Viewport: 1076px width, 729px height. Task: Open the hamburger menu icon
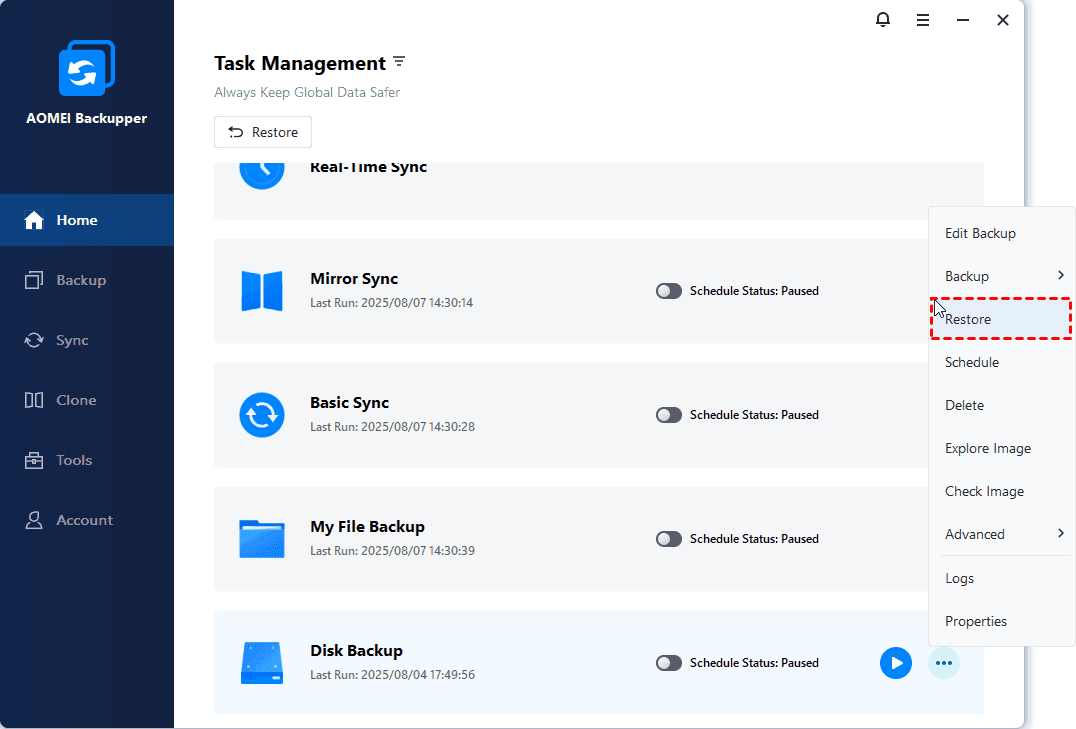[x=923, y=21]
